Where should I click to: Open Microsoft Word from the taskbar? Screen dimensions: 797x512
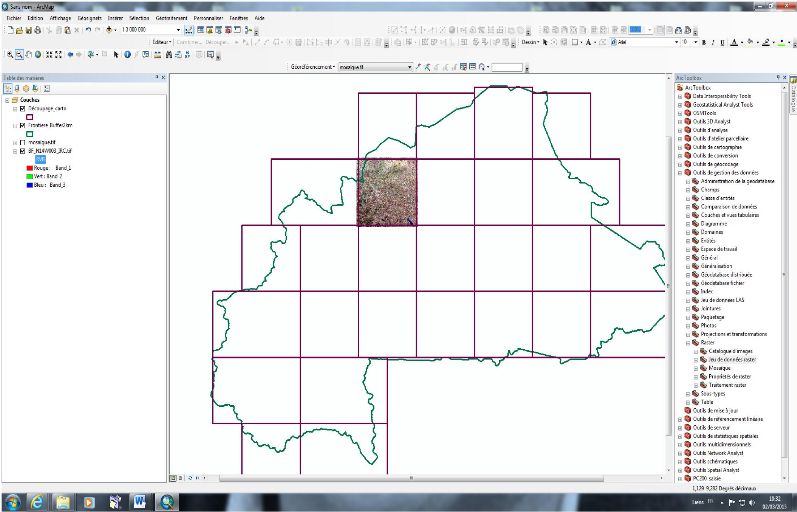tap(140, 500)
